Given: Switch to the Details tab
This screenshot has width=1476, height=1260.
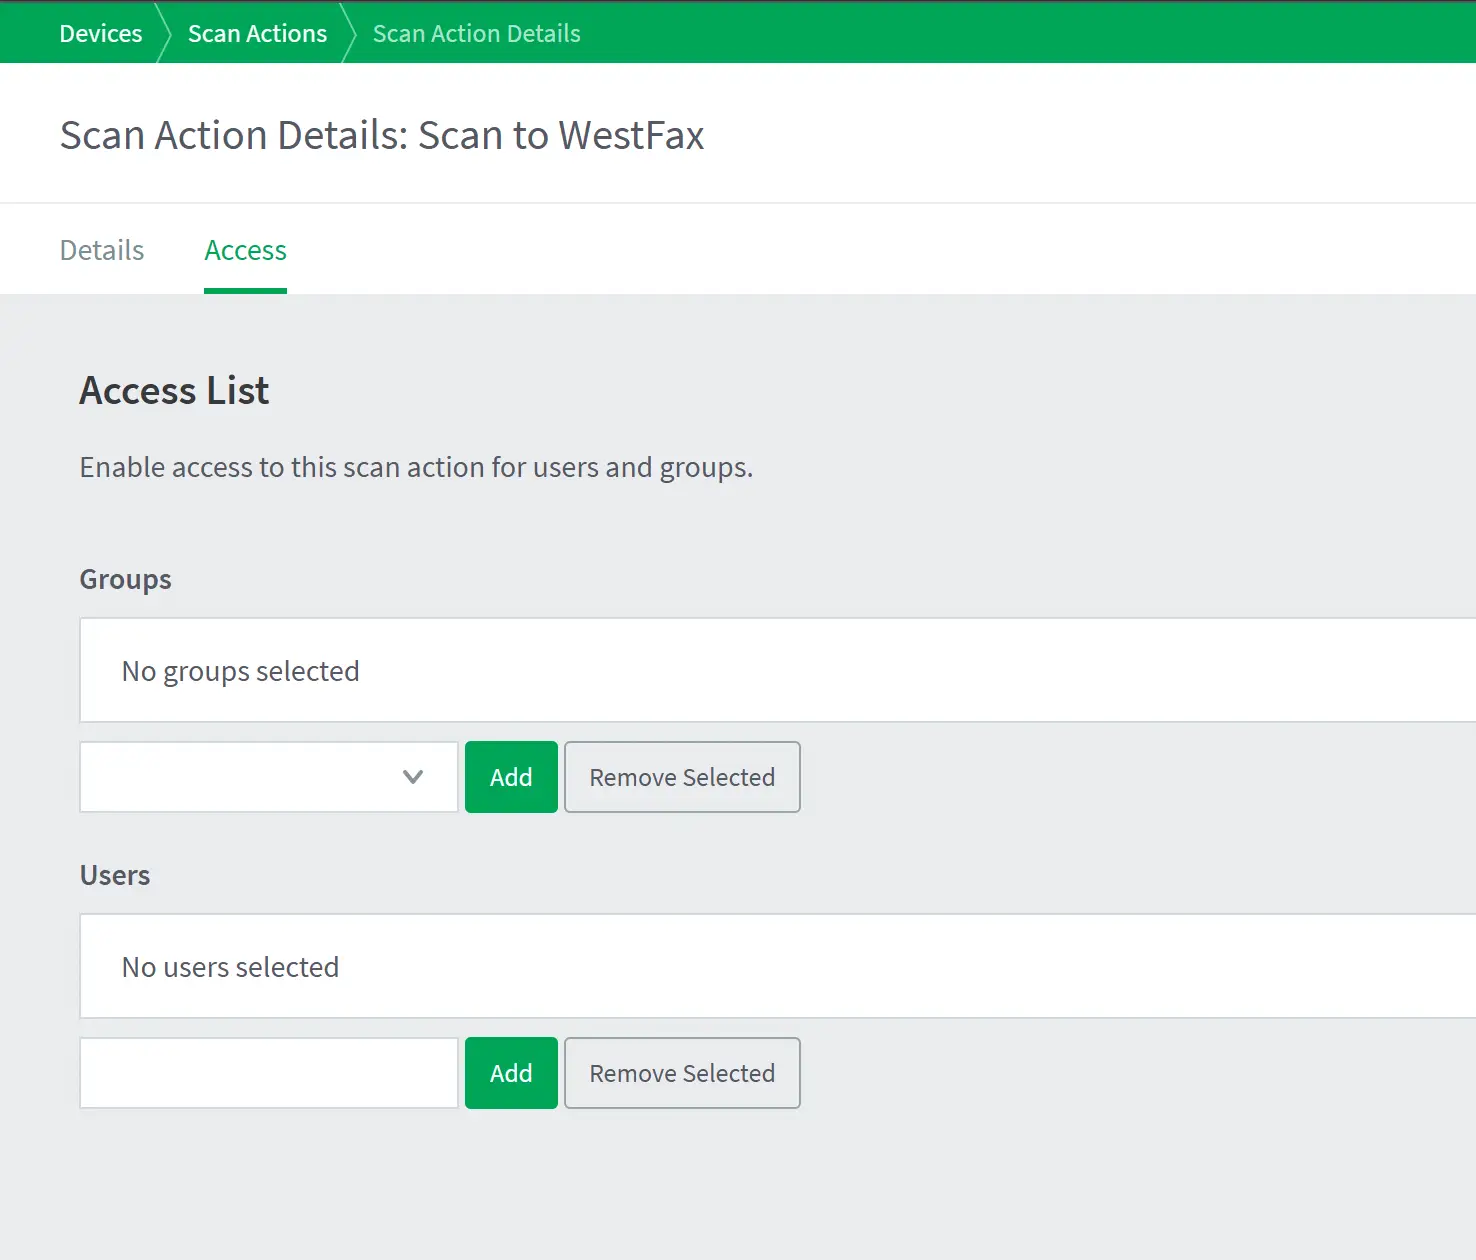Looking at the screenshot, I should coord(102,250).
